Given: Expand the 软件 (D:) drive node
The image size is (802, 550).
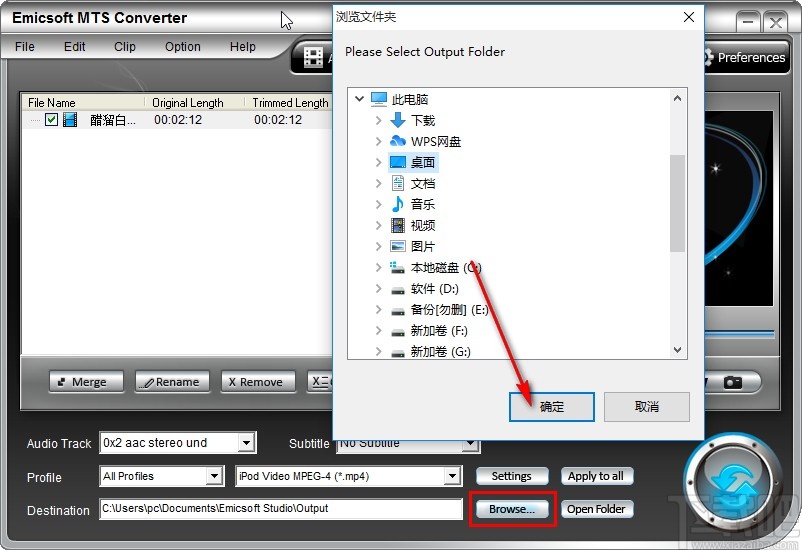Looking at the screenshot, I should [378, 289].
